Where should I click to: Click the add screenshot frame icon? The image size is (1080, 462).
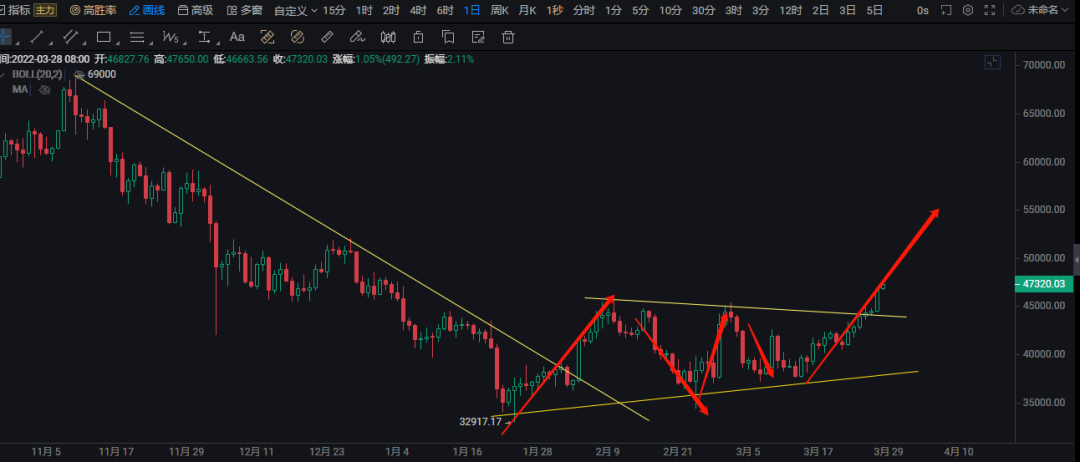click(946, 10)
